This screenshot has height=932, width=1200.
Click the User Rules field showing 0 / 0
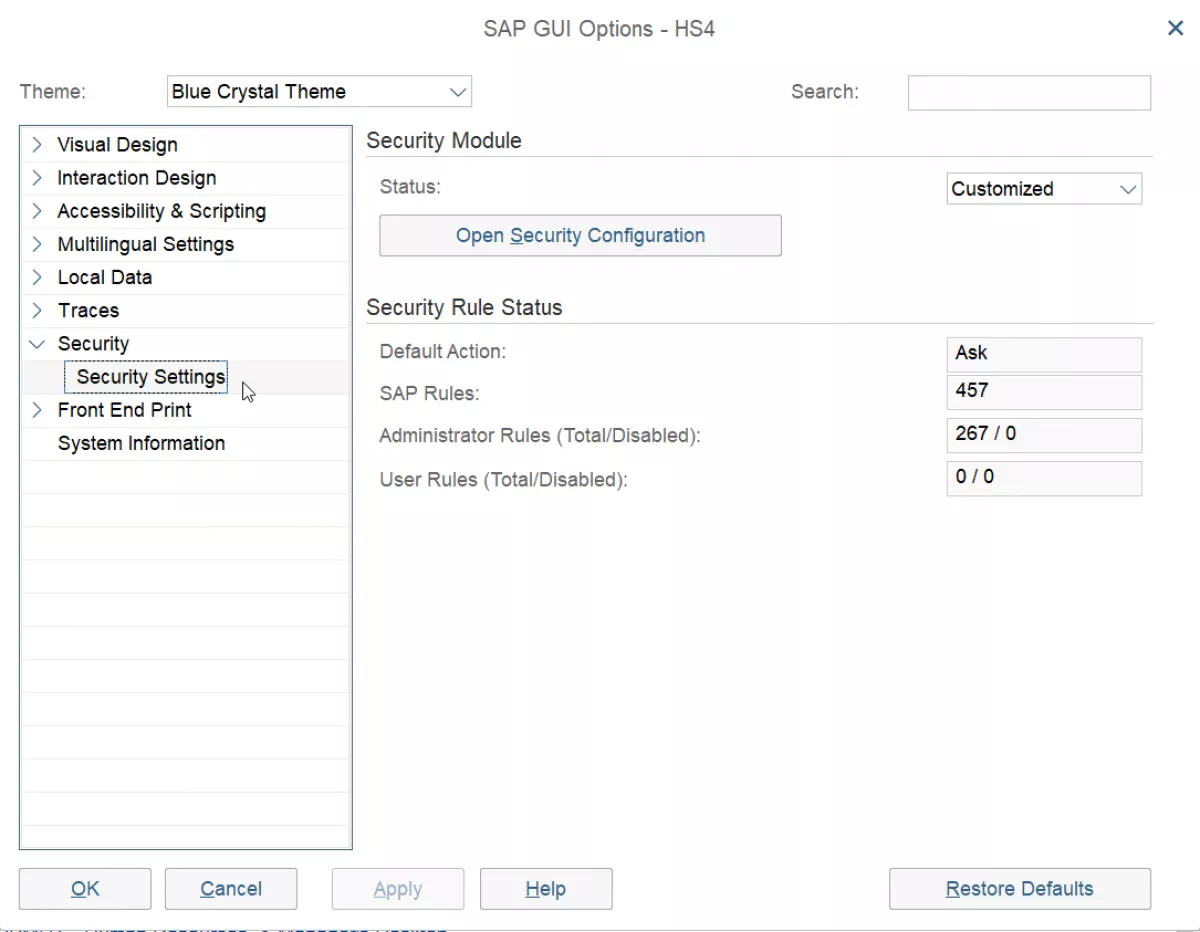click(x=1044, y=479)
